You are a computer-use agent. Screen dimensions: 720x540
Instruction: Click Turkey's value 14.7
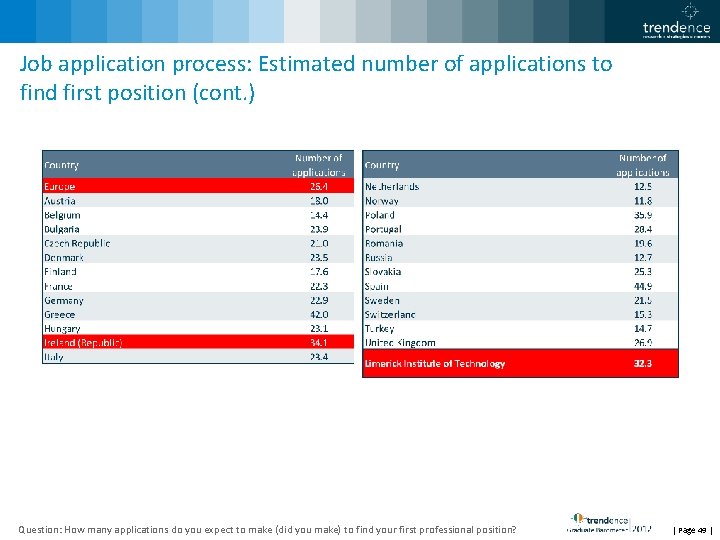[x=643, y=329]
